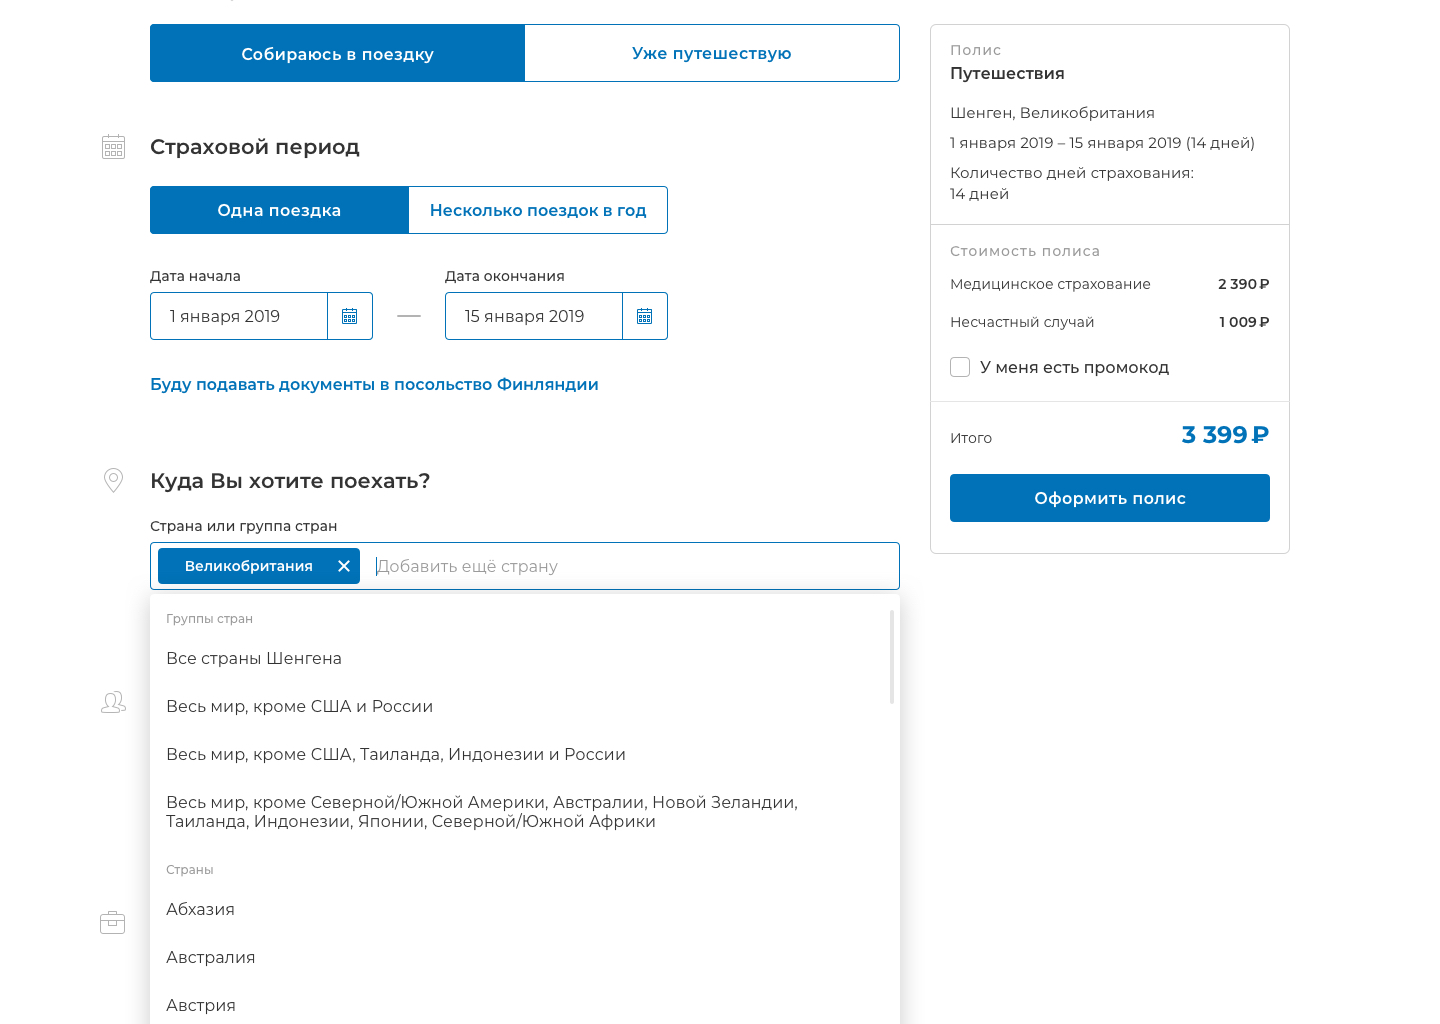Open the start date calendar picker icon
This screenshot has width=1440, height=1024.
pyautogui.click(x=350, y=316)
